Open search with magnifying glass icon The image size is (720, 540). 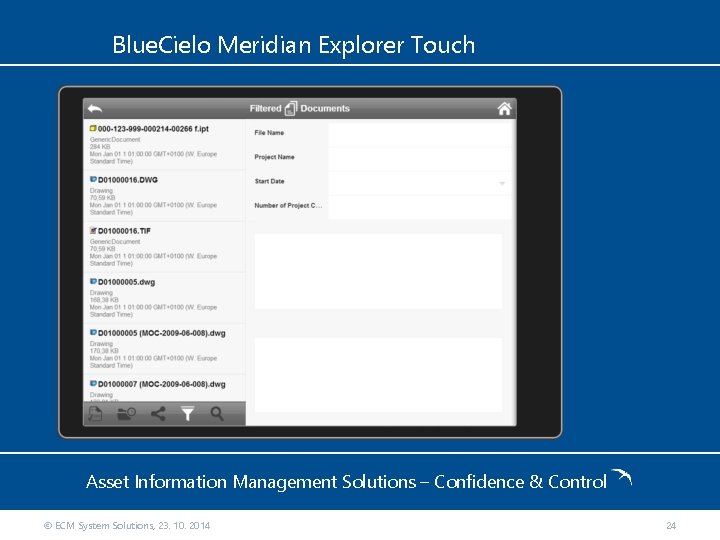click(x=217, y=414)
